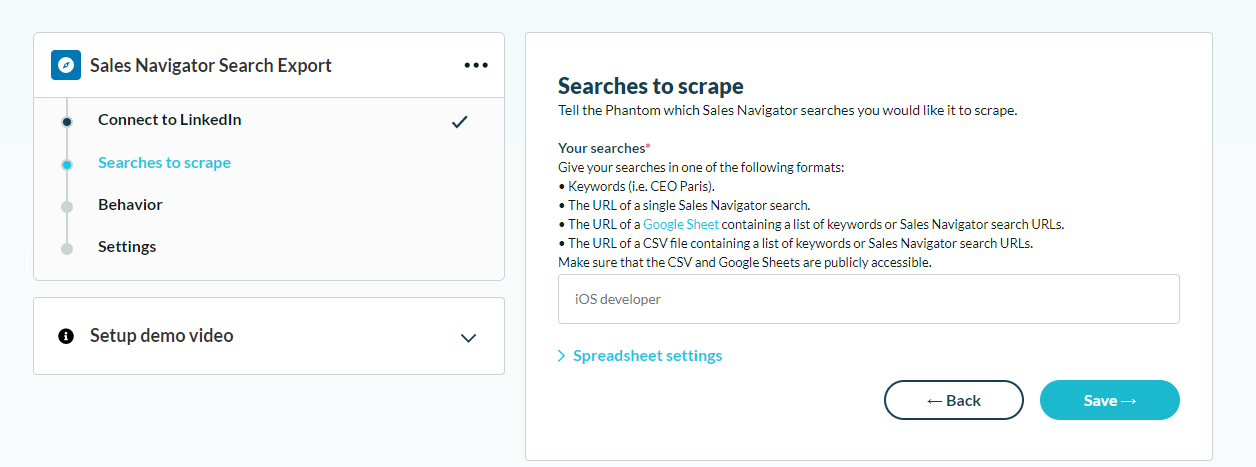Click the Searches to scrape heading
This screenshot has height=467, width=1256.
coord(651,86)
